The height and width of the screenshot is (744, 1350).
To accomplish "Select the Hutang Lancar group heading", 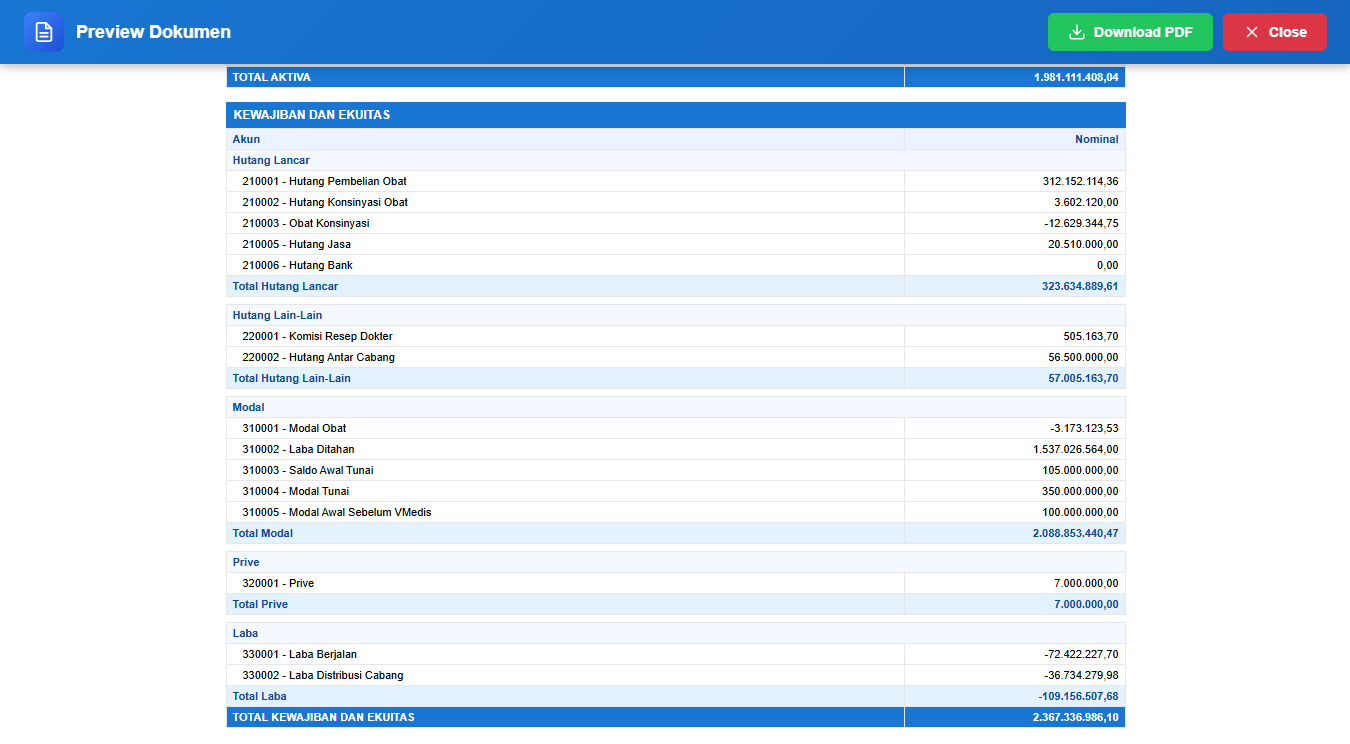I will coord(271,160).
